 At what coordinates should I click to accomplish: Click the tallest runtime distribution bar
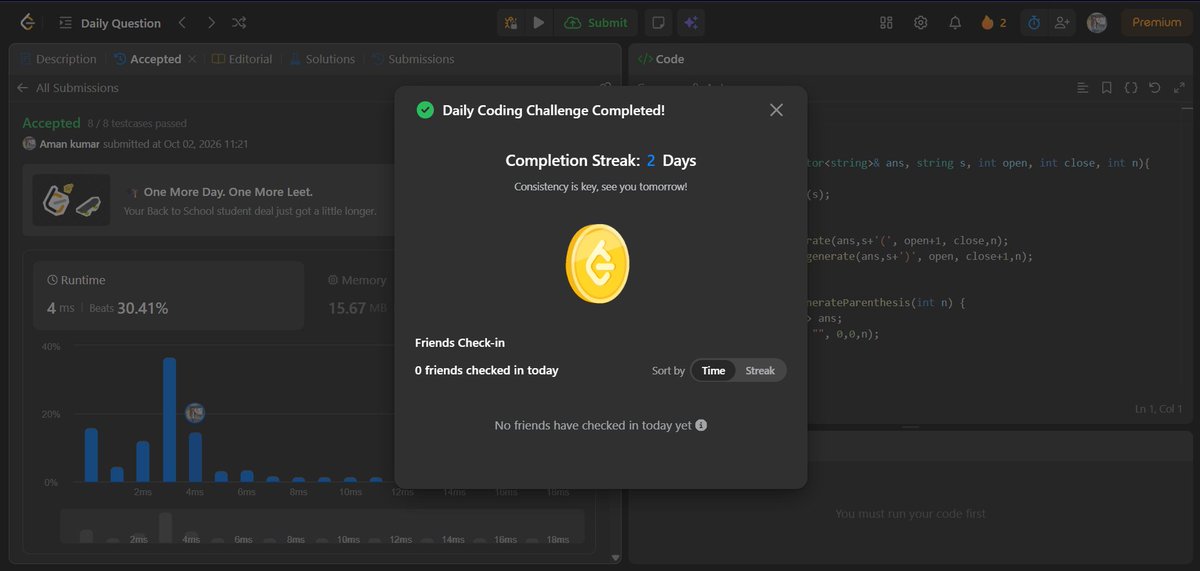pos(169,420)
